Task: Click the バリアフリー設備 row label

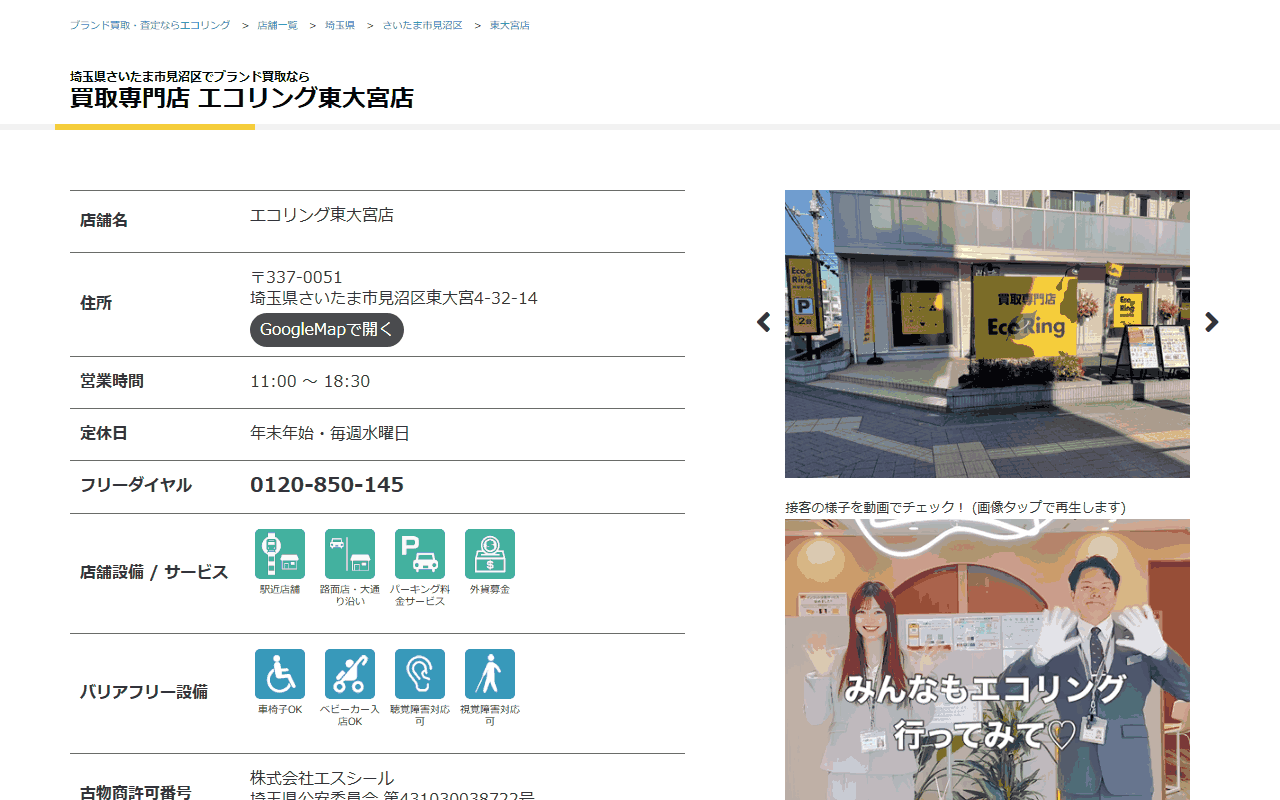Action: click(144, 692)
